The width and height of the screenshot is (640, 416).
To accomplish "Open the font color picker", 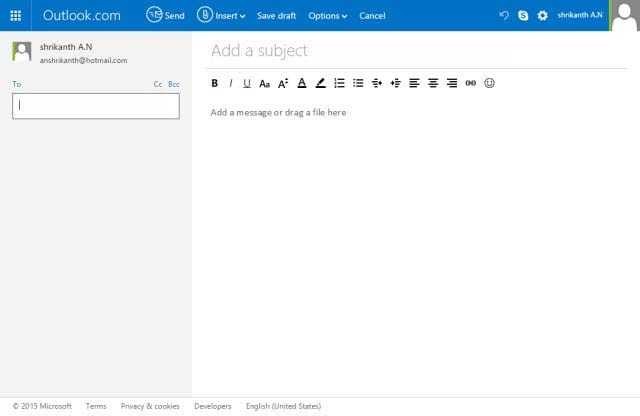I will (x=302, y=83).
